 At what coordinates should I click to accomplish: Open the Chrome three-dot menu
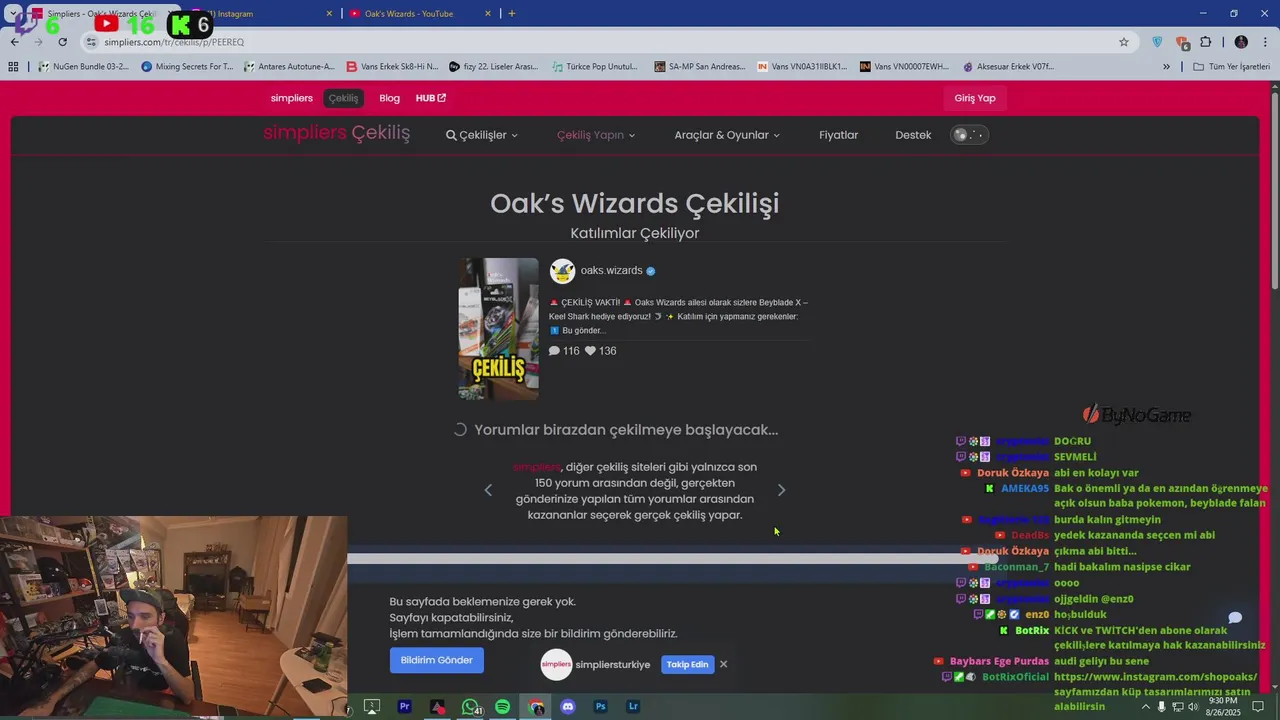[1264, 42]
